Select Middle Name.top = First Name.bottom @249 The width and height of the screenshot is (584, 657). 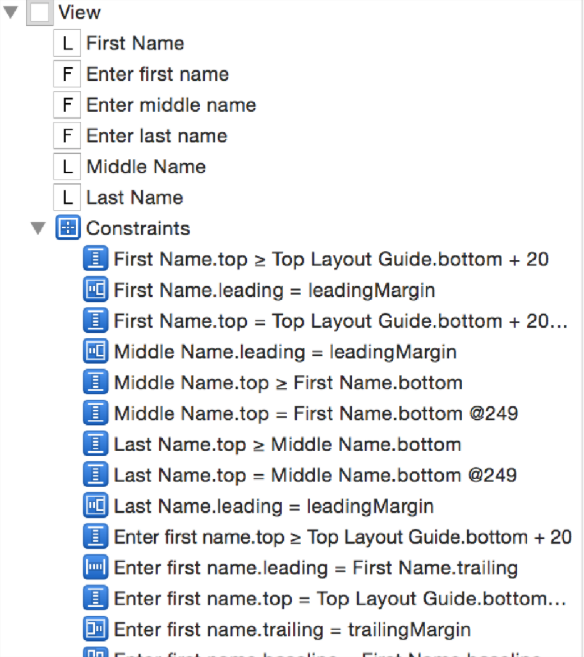coord(316,414)
